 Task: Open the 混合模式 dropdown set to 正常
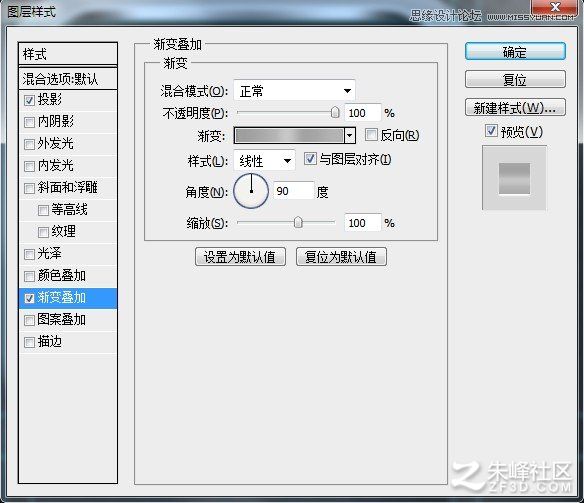(294, 90)
